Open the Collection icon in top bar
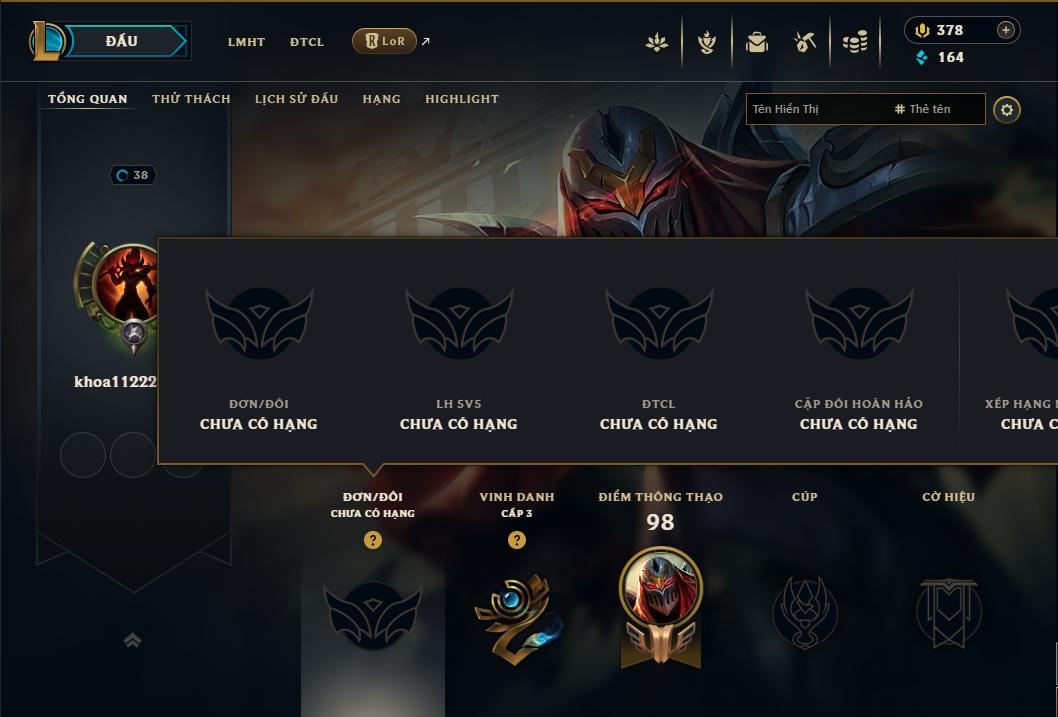 757,42
